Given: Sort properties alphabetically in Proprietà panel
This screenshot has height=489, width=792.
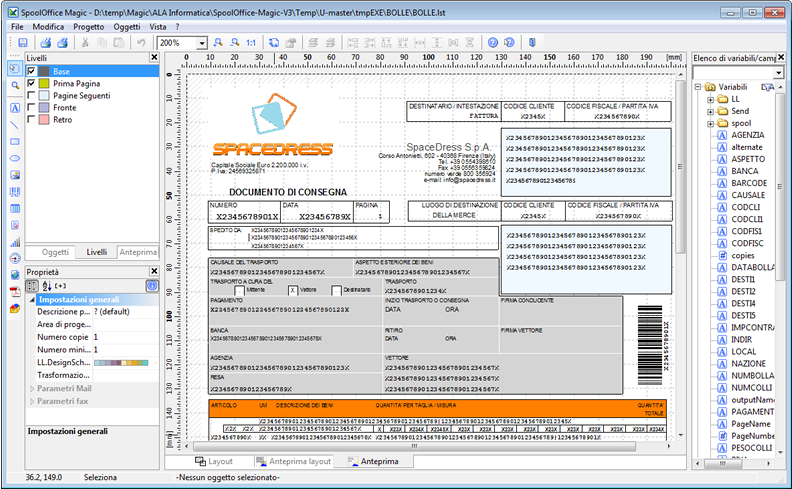Looking at the screenshot, I should pyautogui.click(x=46, y=286).
